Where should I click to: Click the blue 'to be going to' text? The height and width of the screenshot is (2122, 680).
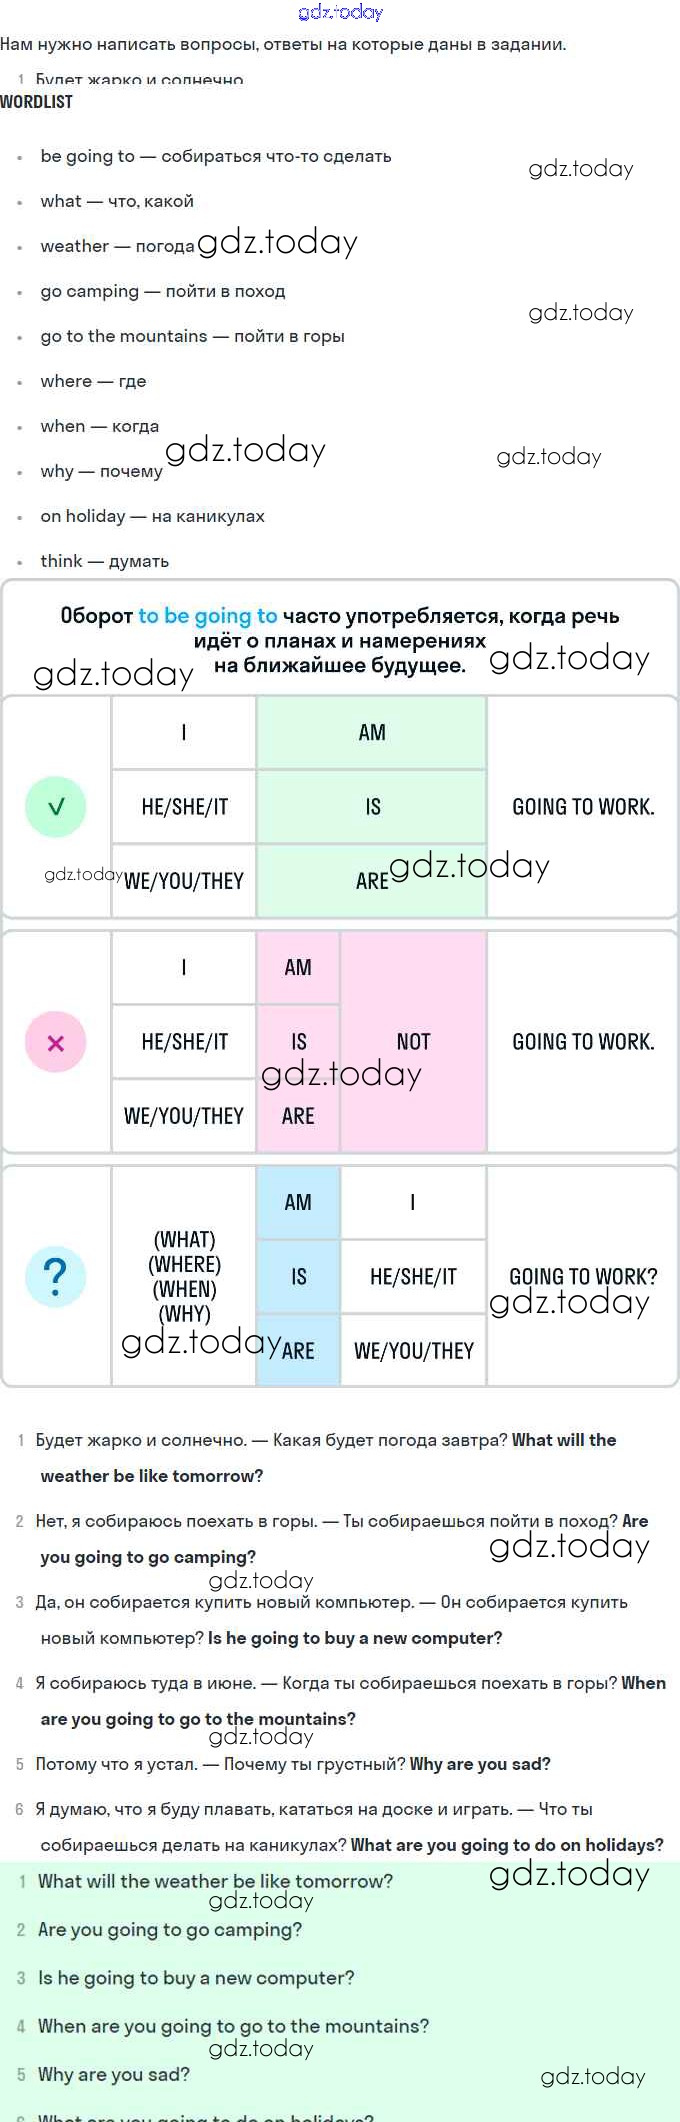pos(207,616)
